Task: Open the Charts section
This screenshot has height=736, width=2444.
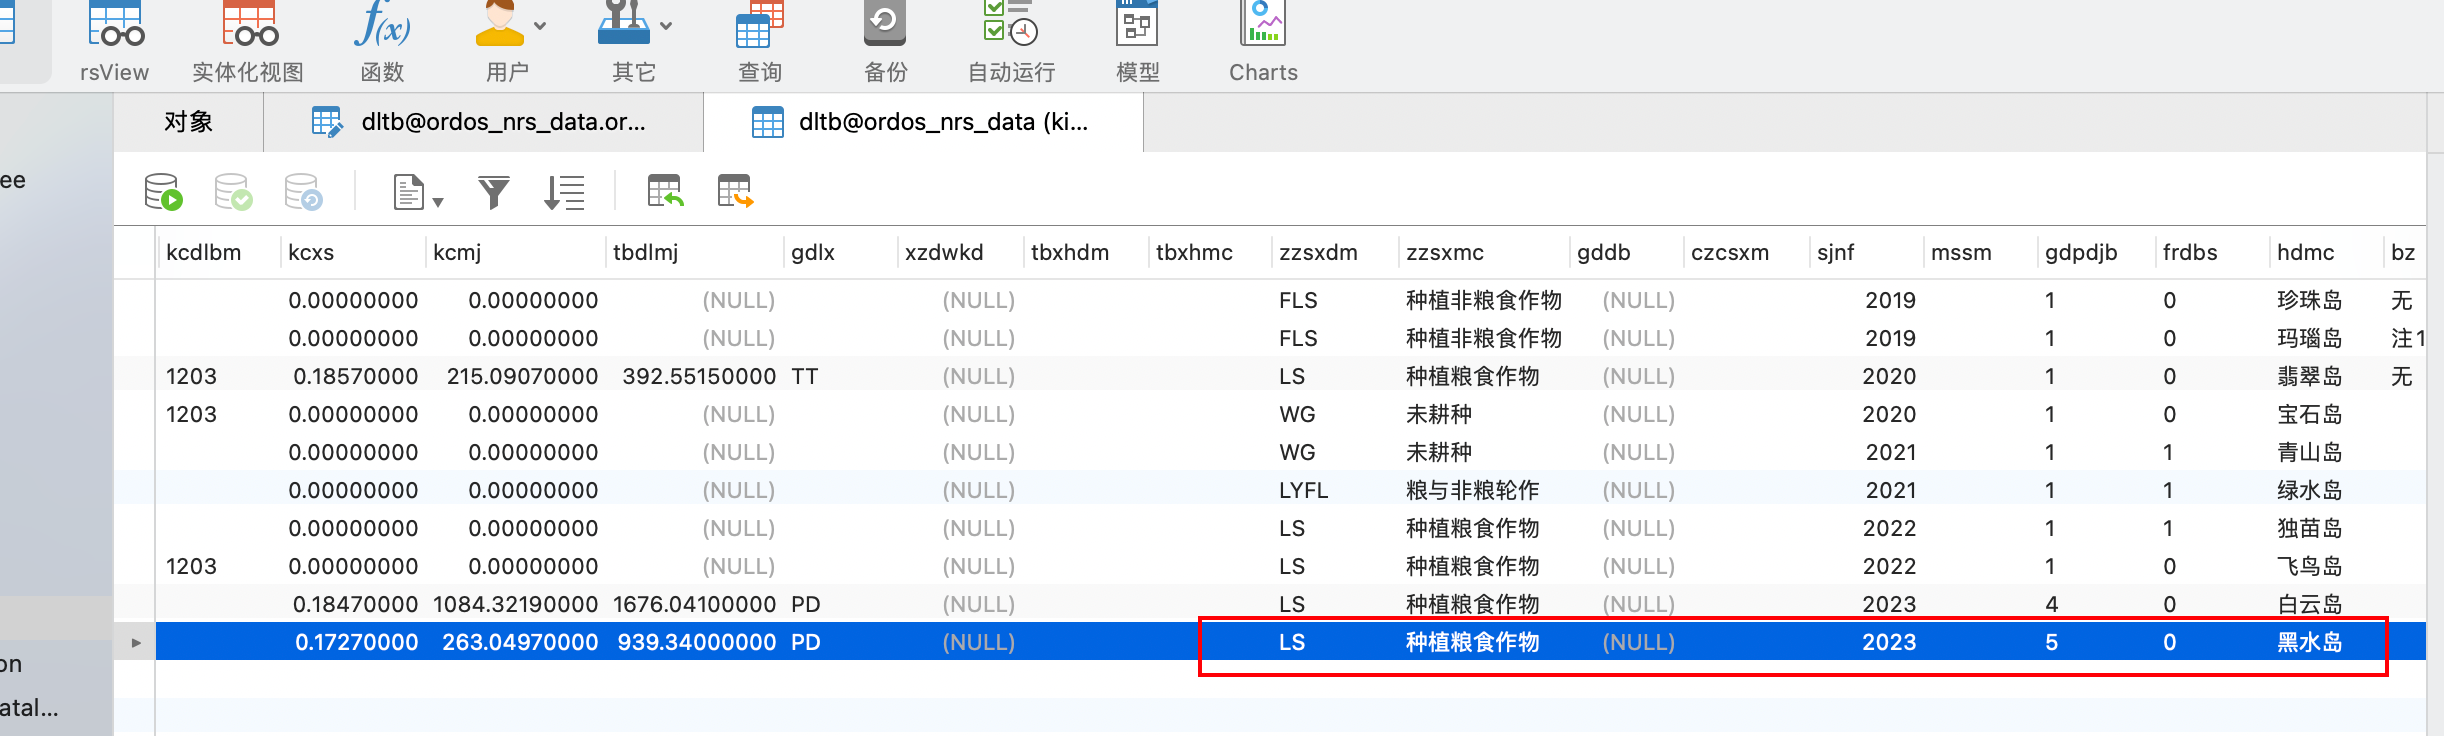Action: (x=1263, y=42)
